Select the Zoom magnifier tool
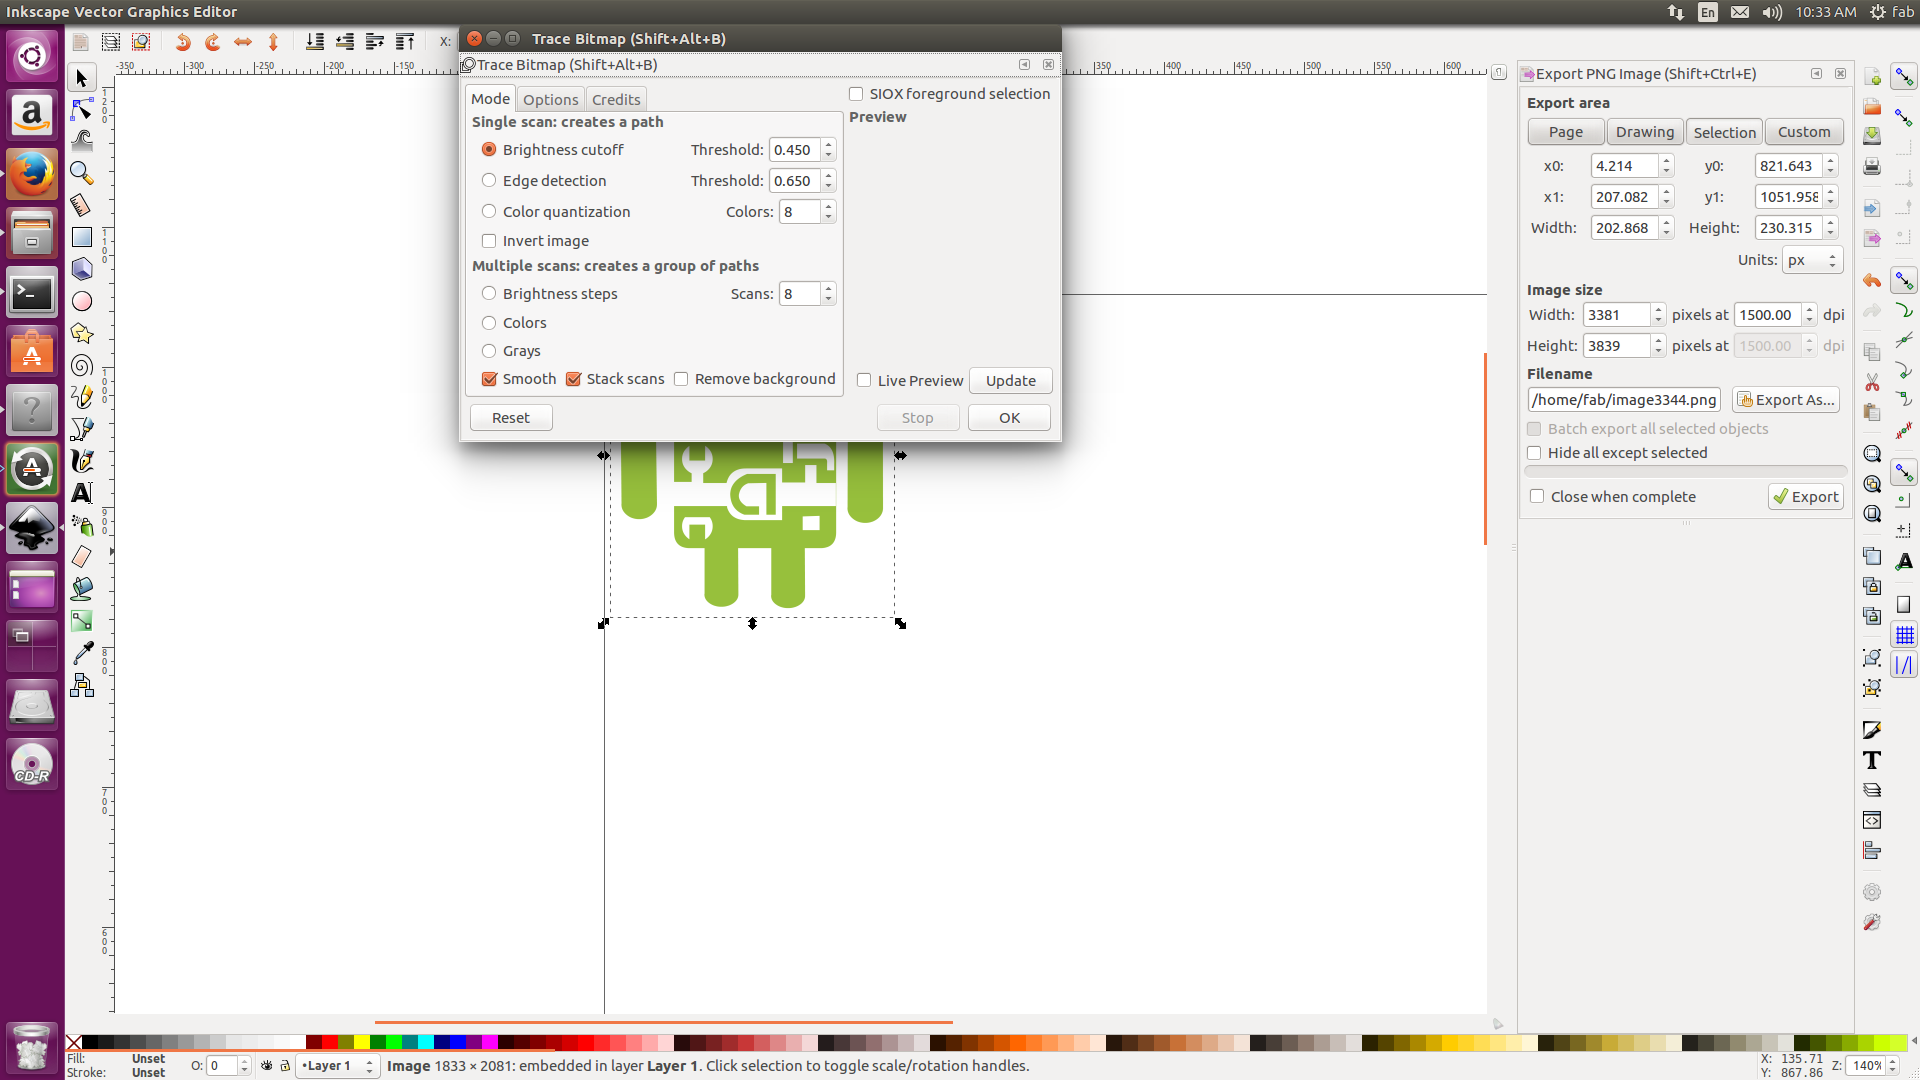 [x=82, y=173]
